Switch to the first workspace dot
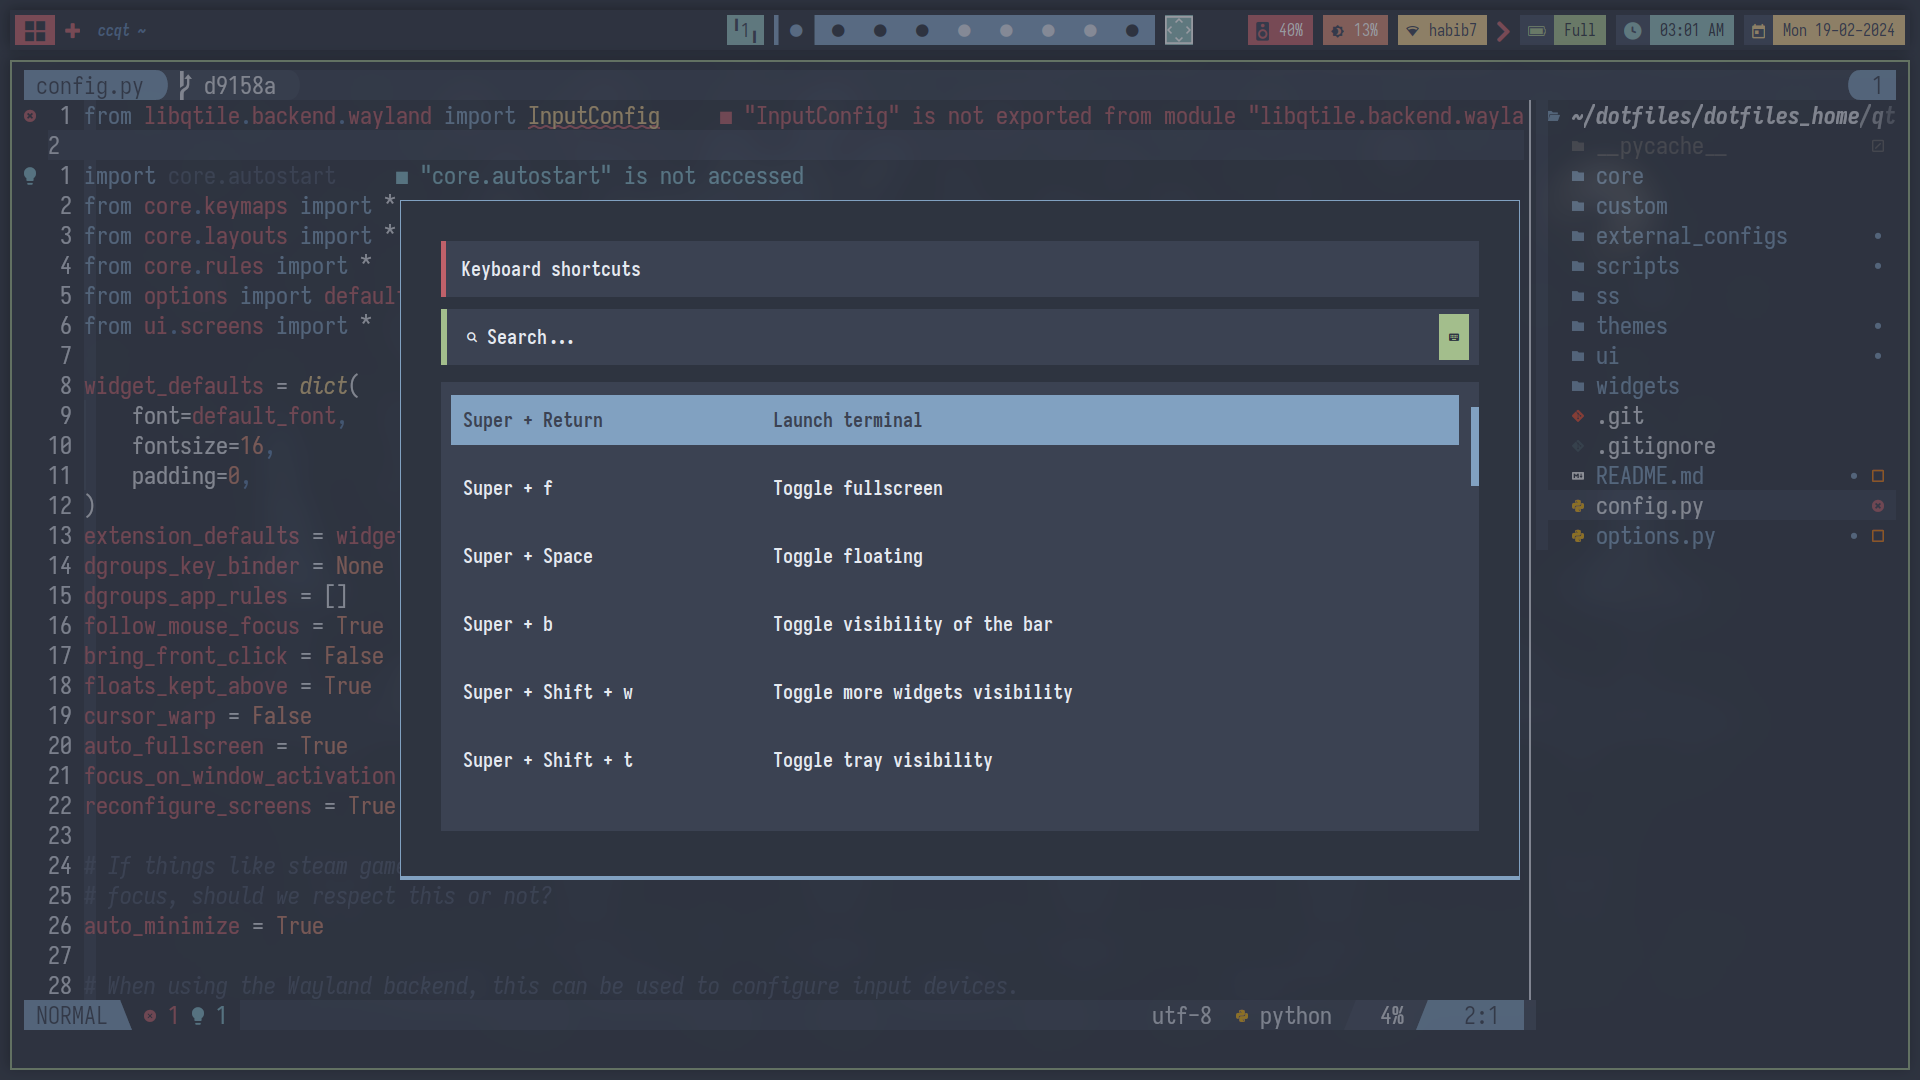 [796, 31]
